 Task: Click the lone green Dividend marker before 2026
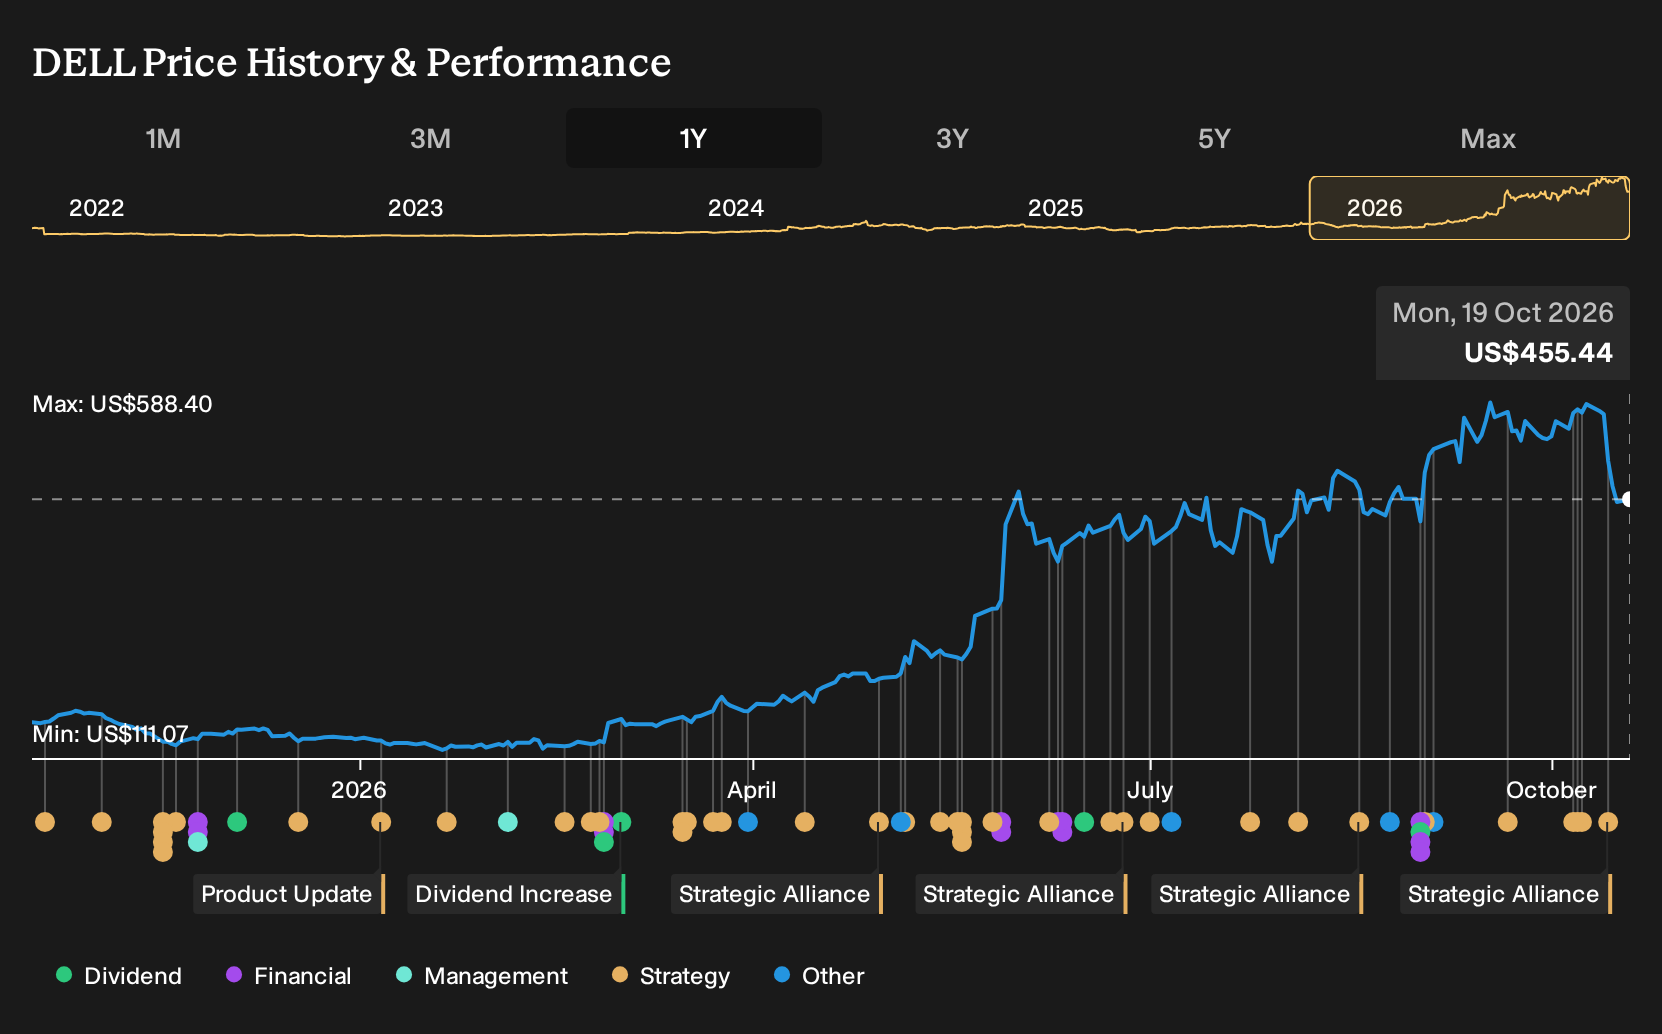point(237,822)
